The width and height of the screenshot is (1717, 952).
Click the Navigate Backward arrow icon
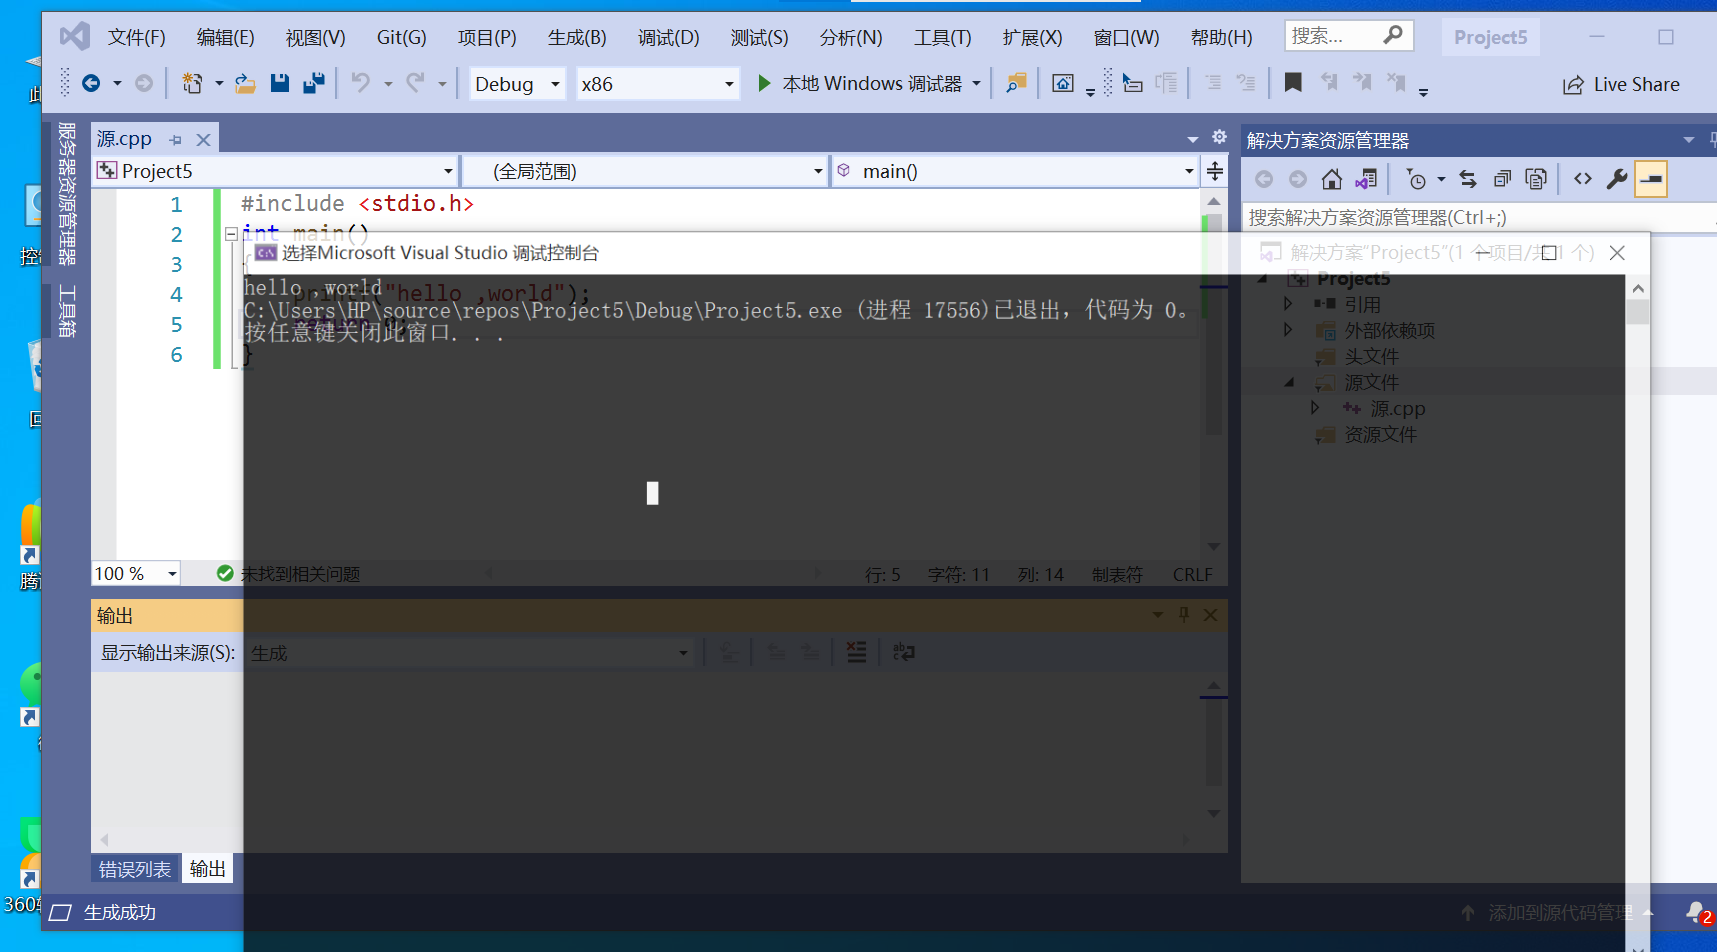tap(91, 84)
